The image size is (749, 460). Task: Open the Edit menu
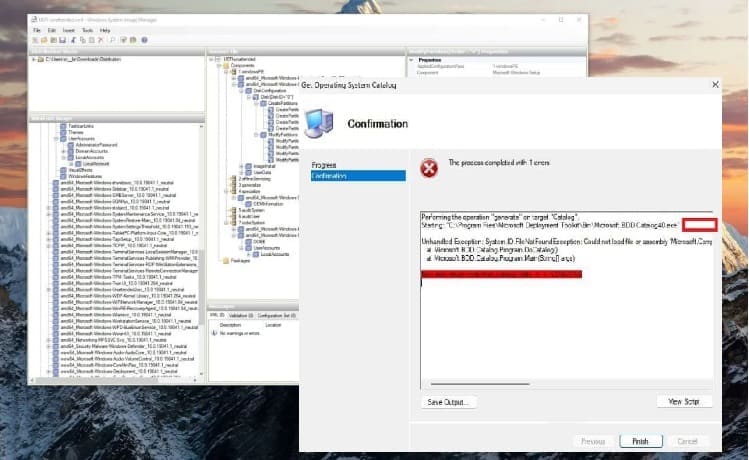[x=52, y=30]
